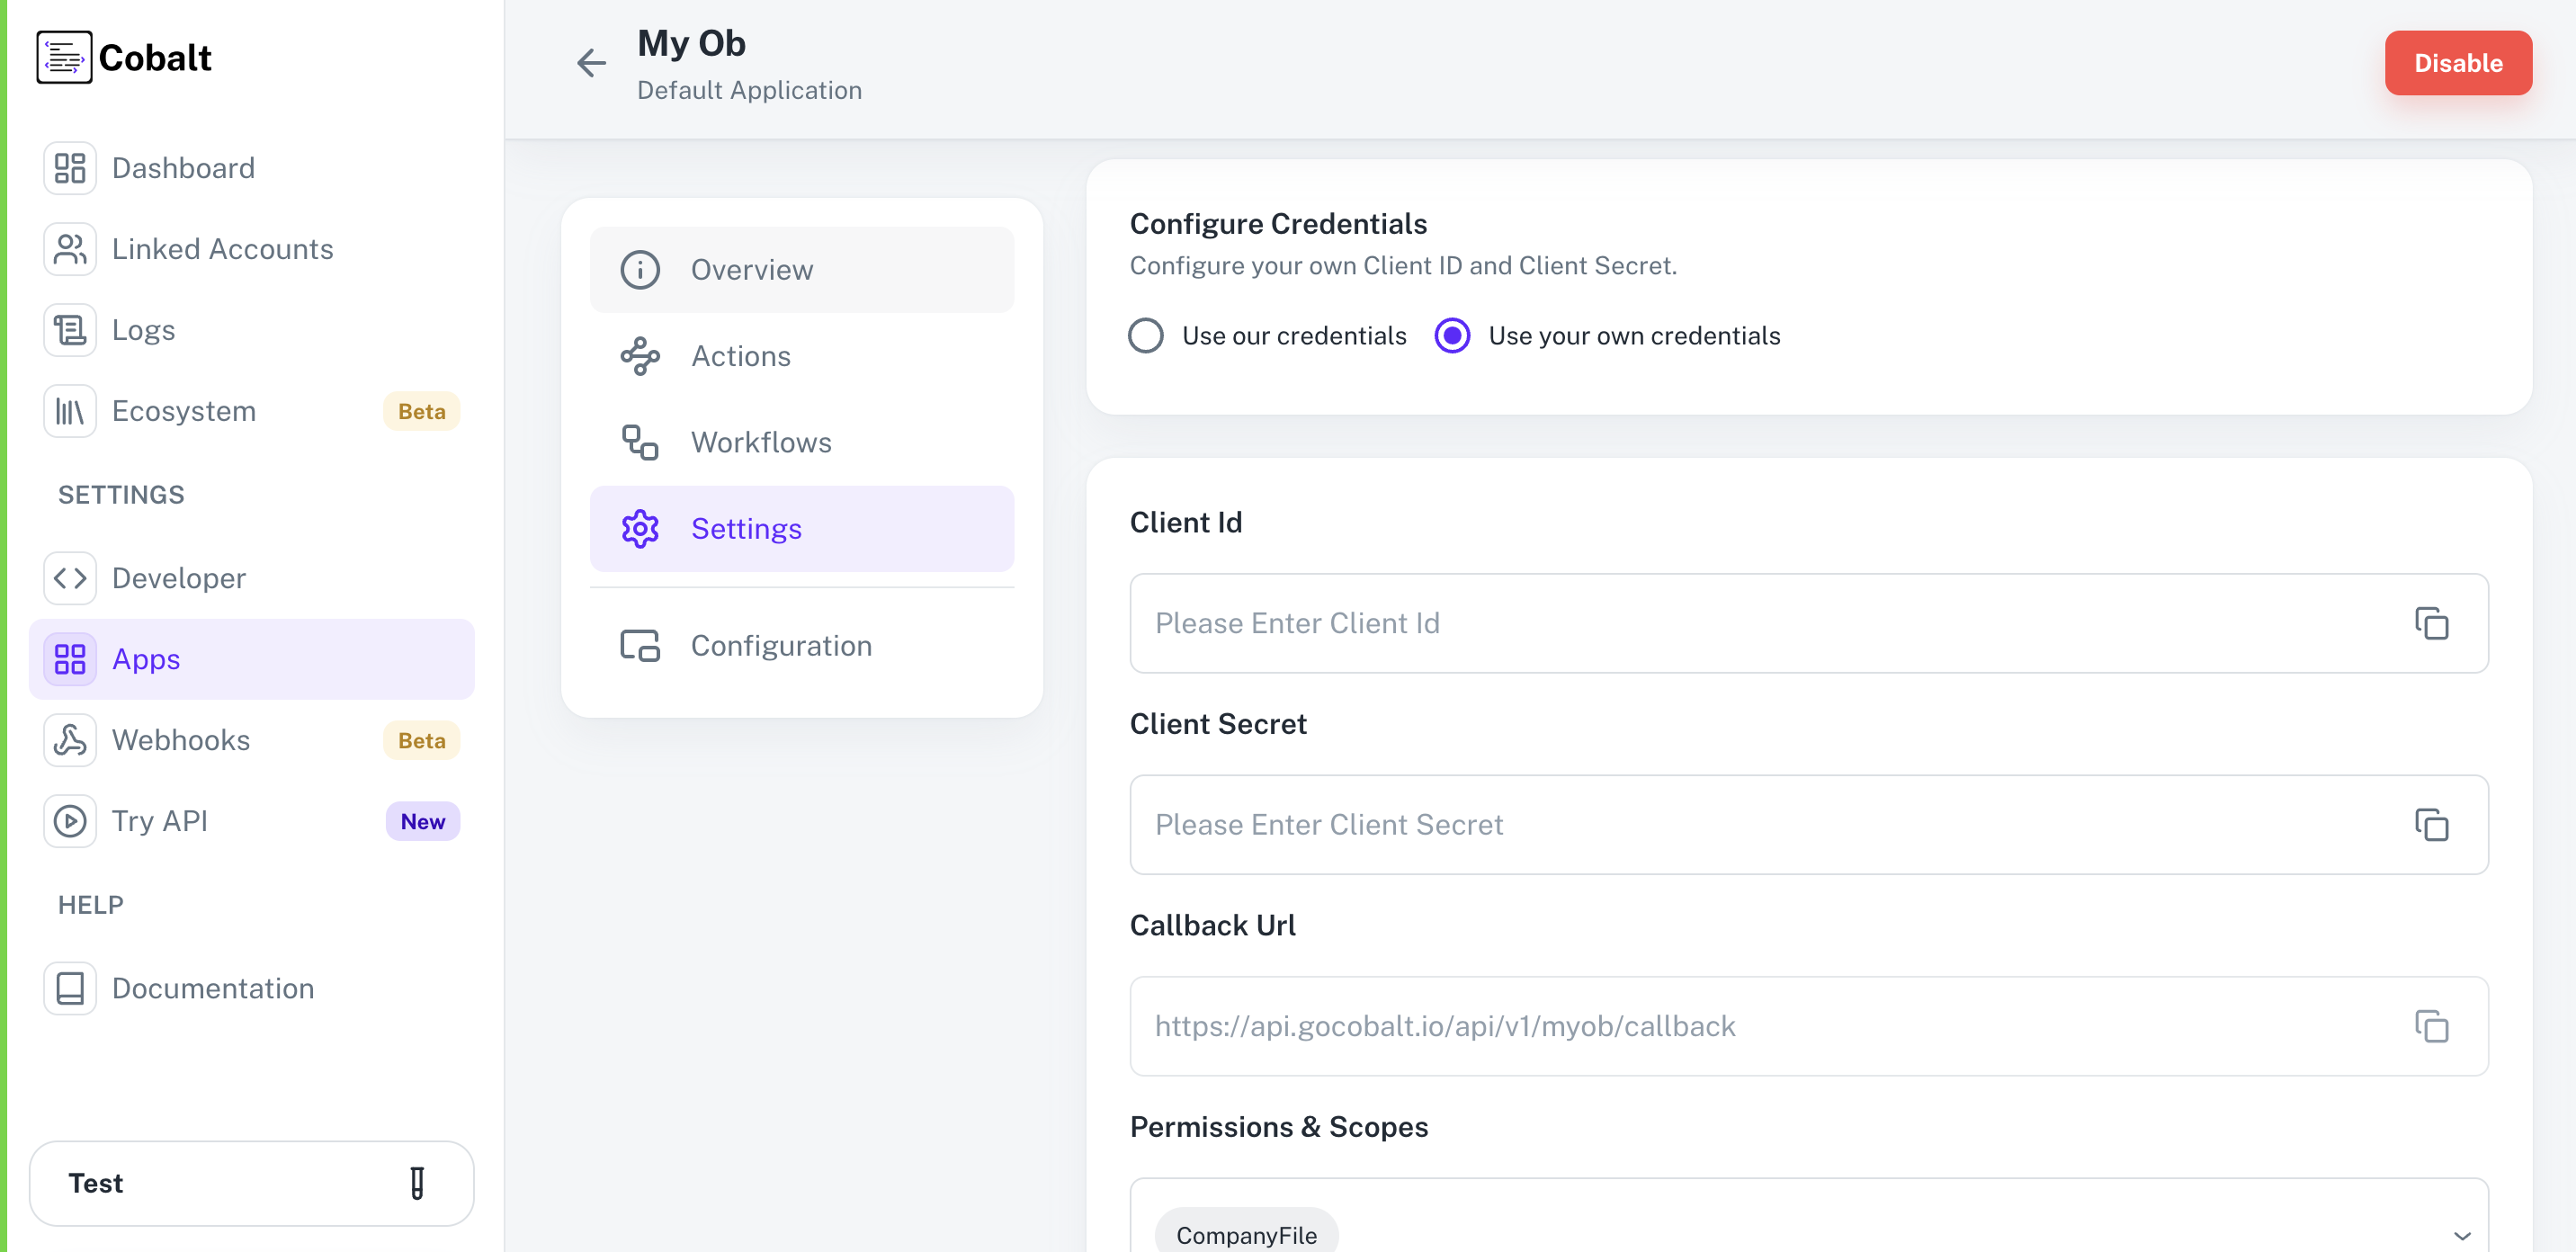Open the Documentation page
This screenshot has height=1252, width=2576.
pos(213,988)
